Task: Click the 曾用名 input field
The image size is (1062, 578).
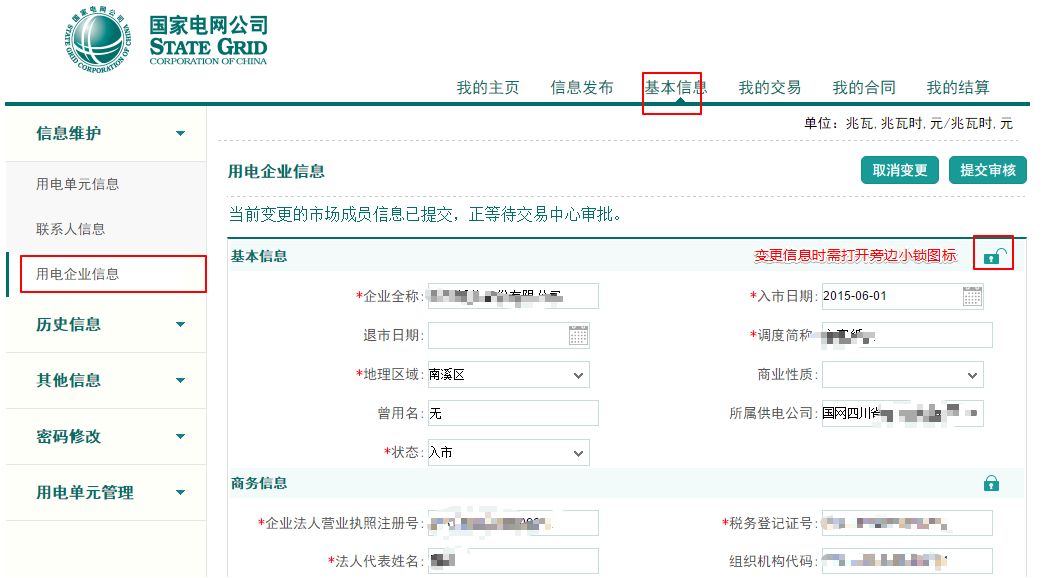Action: click(x=512, y=413)
